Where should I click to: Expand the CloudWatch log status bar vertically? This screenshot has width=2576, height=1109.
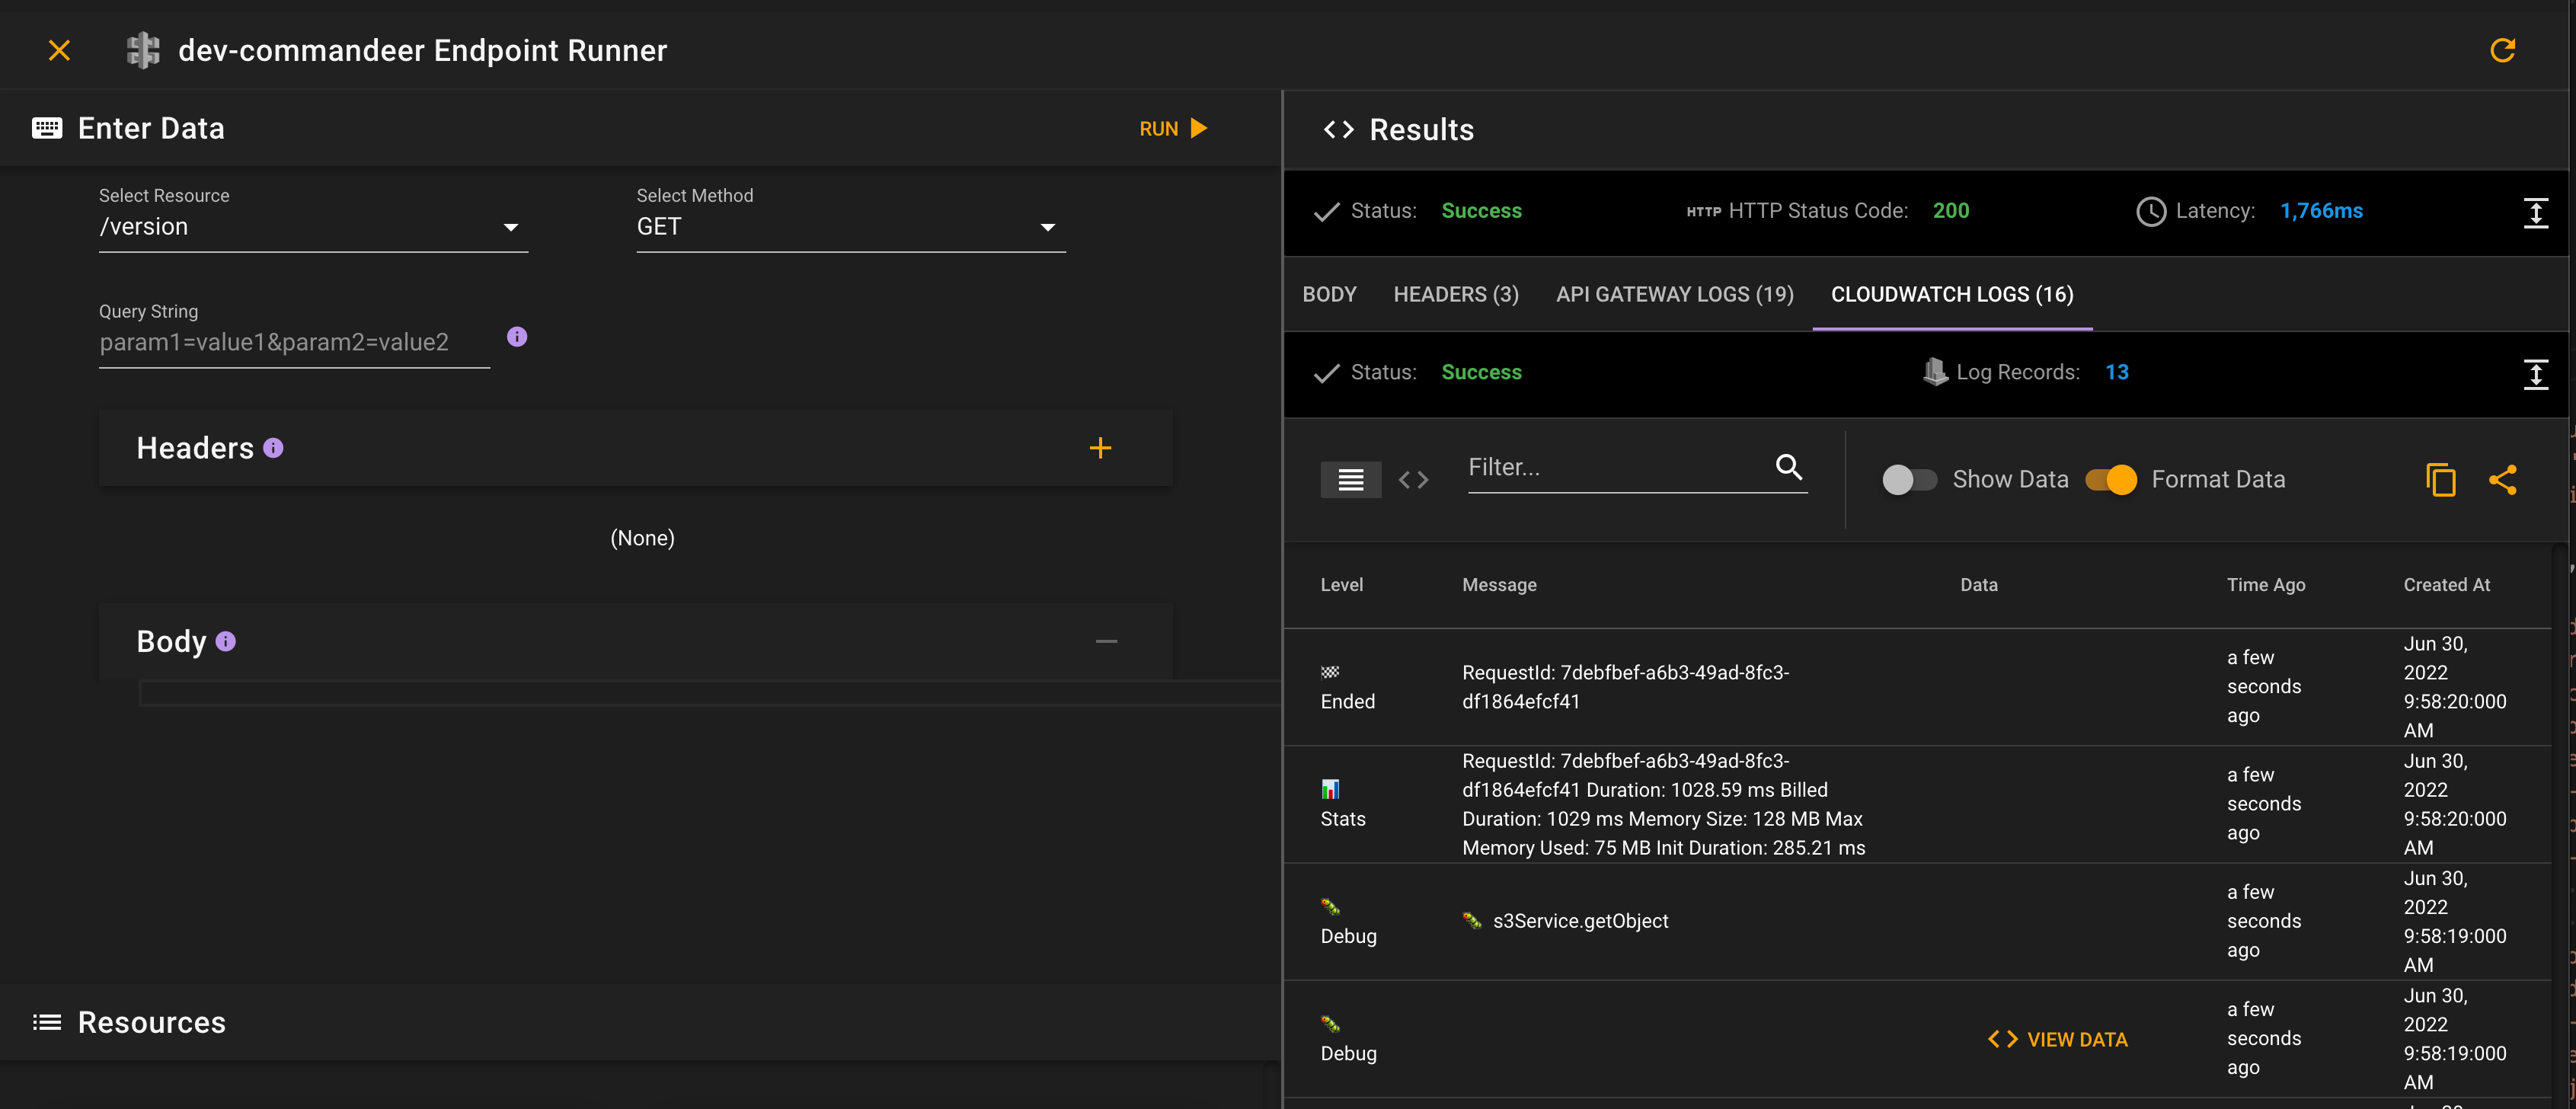[x=2535, y=374]
